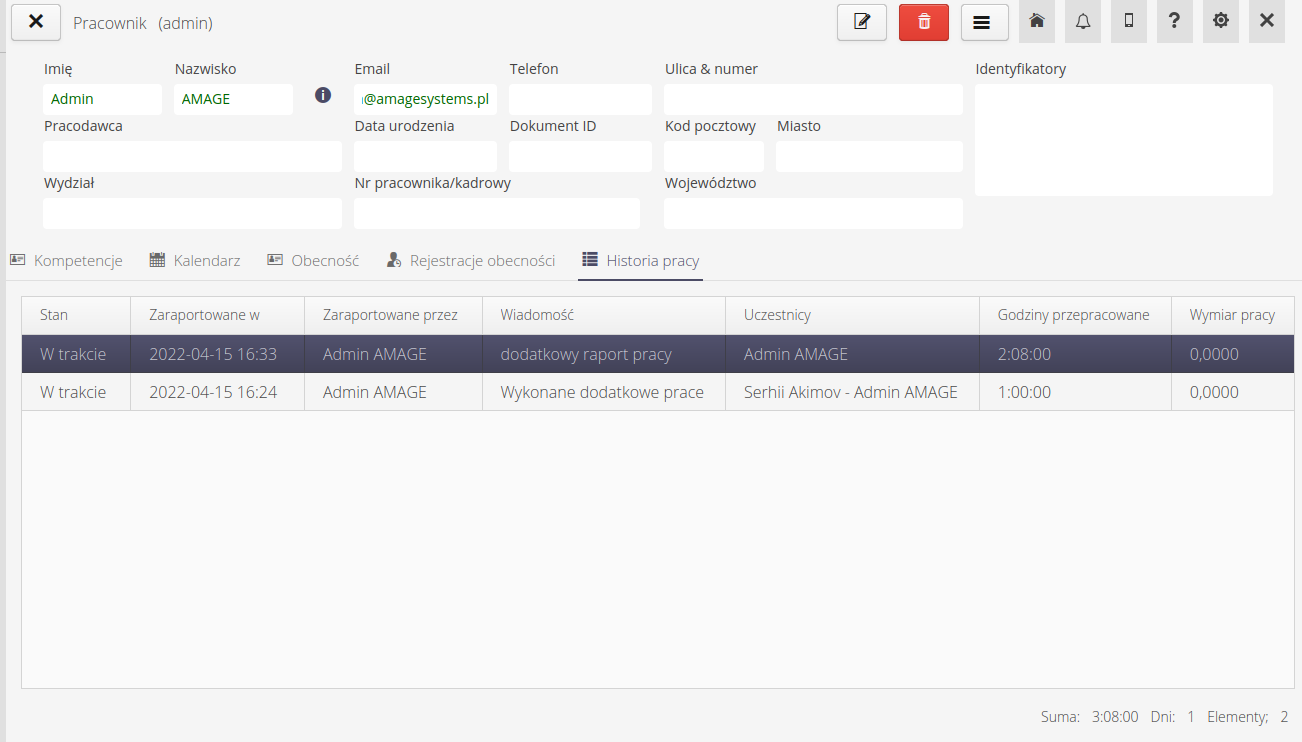Click the Telefon input field

[580, 99]
